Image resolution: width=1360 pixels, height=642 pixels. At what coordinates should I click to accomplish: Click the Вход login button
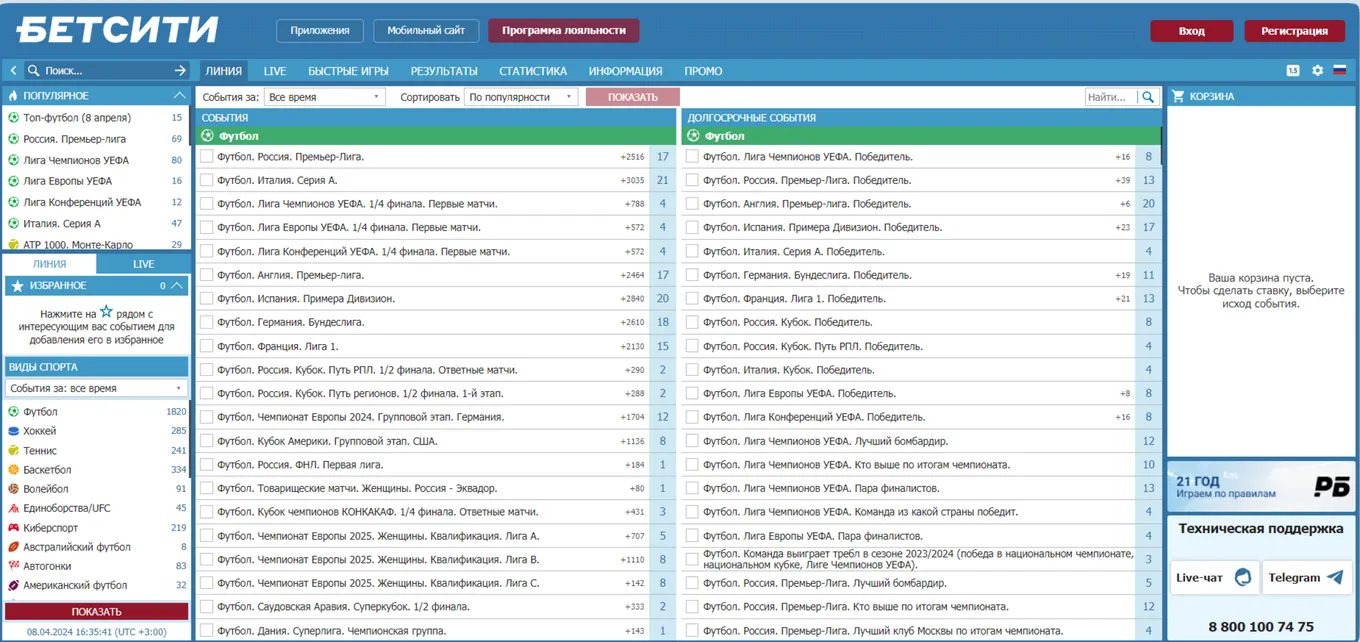1191,31
